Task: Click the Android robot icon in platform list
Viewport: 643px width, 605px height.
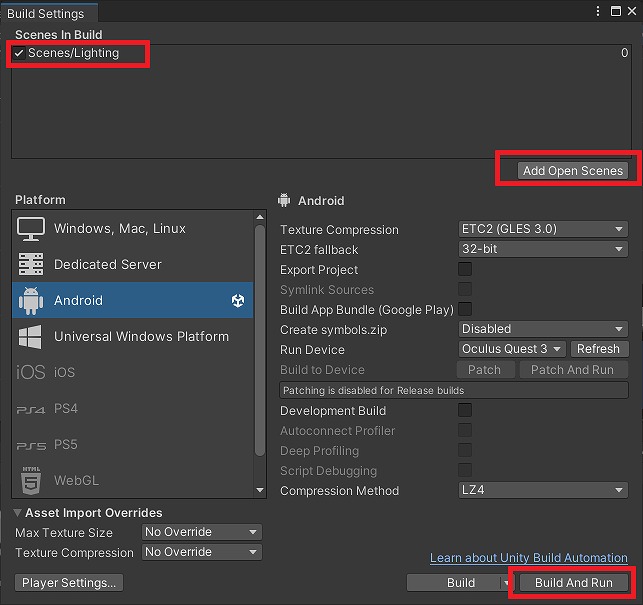Action: pos(31,301)
